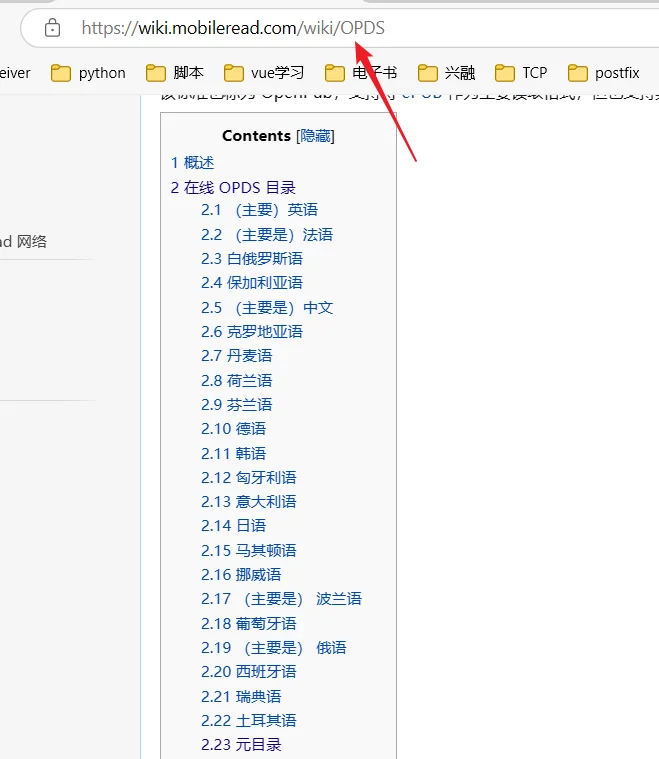The height and width of the screenshot is (759, 659).
Task: Open the 电子书 bookmarks folder
Action: pyautogui.click(x=361, y=73)
